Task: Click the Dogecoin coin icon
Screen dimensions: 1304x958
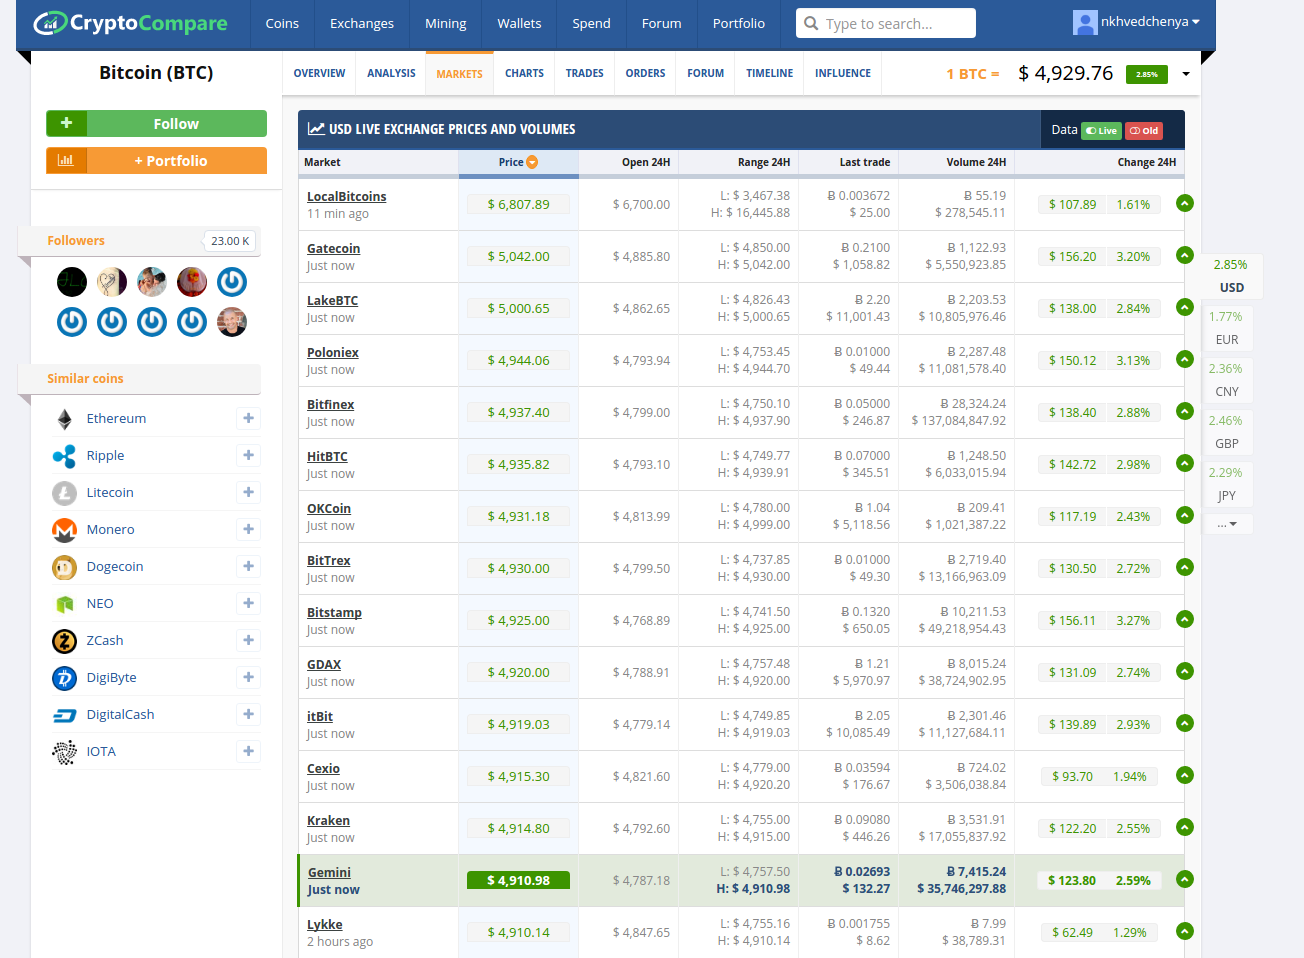Action: (64, 567)
